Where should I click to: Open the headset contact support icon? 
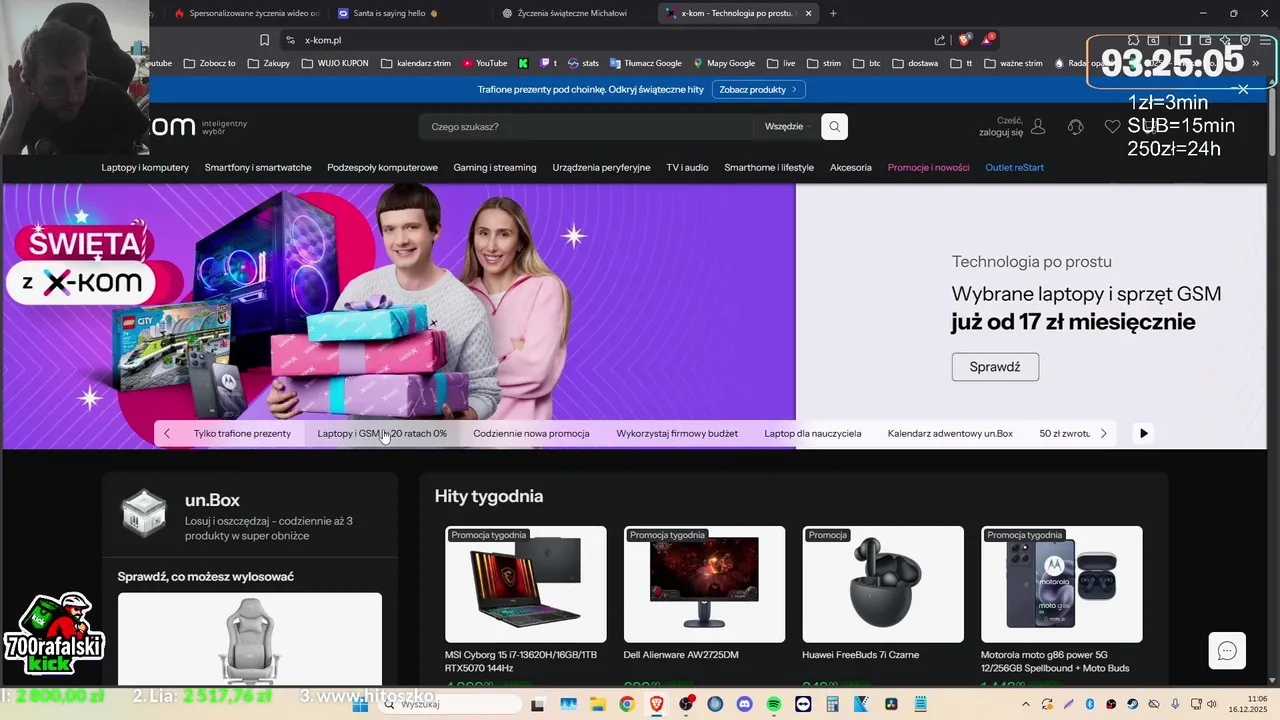coord(1076,127)
